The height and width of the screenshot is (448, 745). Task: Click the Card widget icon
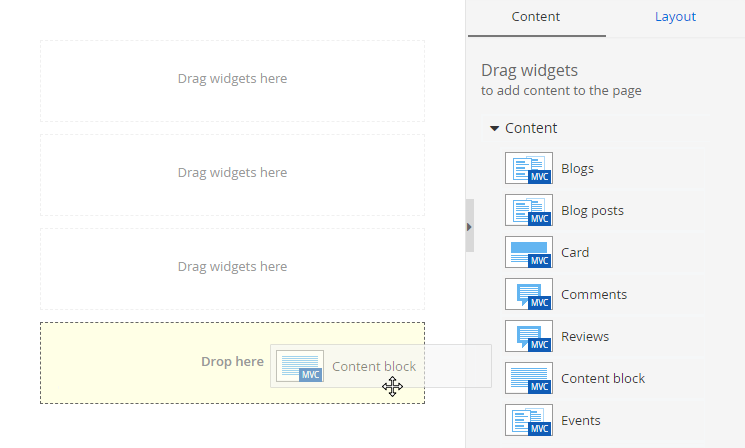pos(528,252)
